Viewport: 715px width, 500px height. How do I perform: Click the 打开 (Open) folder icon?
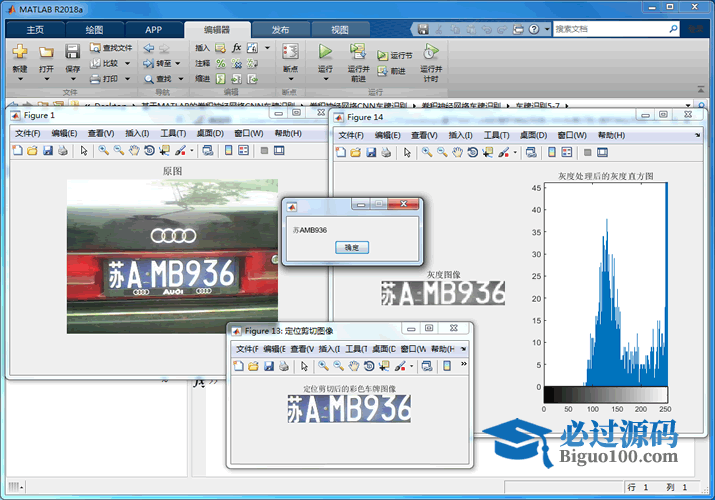[46, 52]
